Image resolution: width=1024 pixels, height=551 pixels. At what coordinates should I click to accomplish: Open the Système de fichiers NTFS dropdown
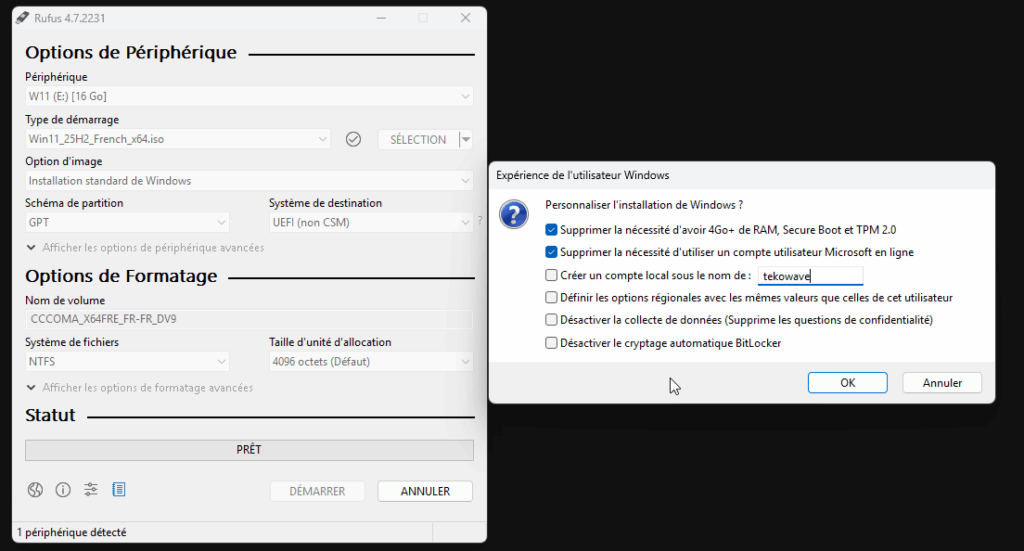(127, 361)
